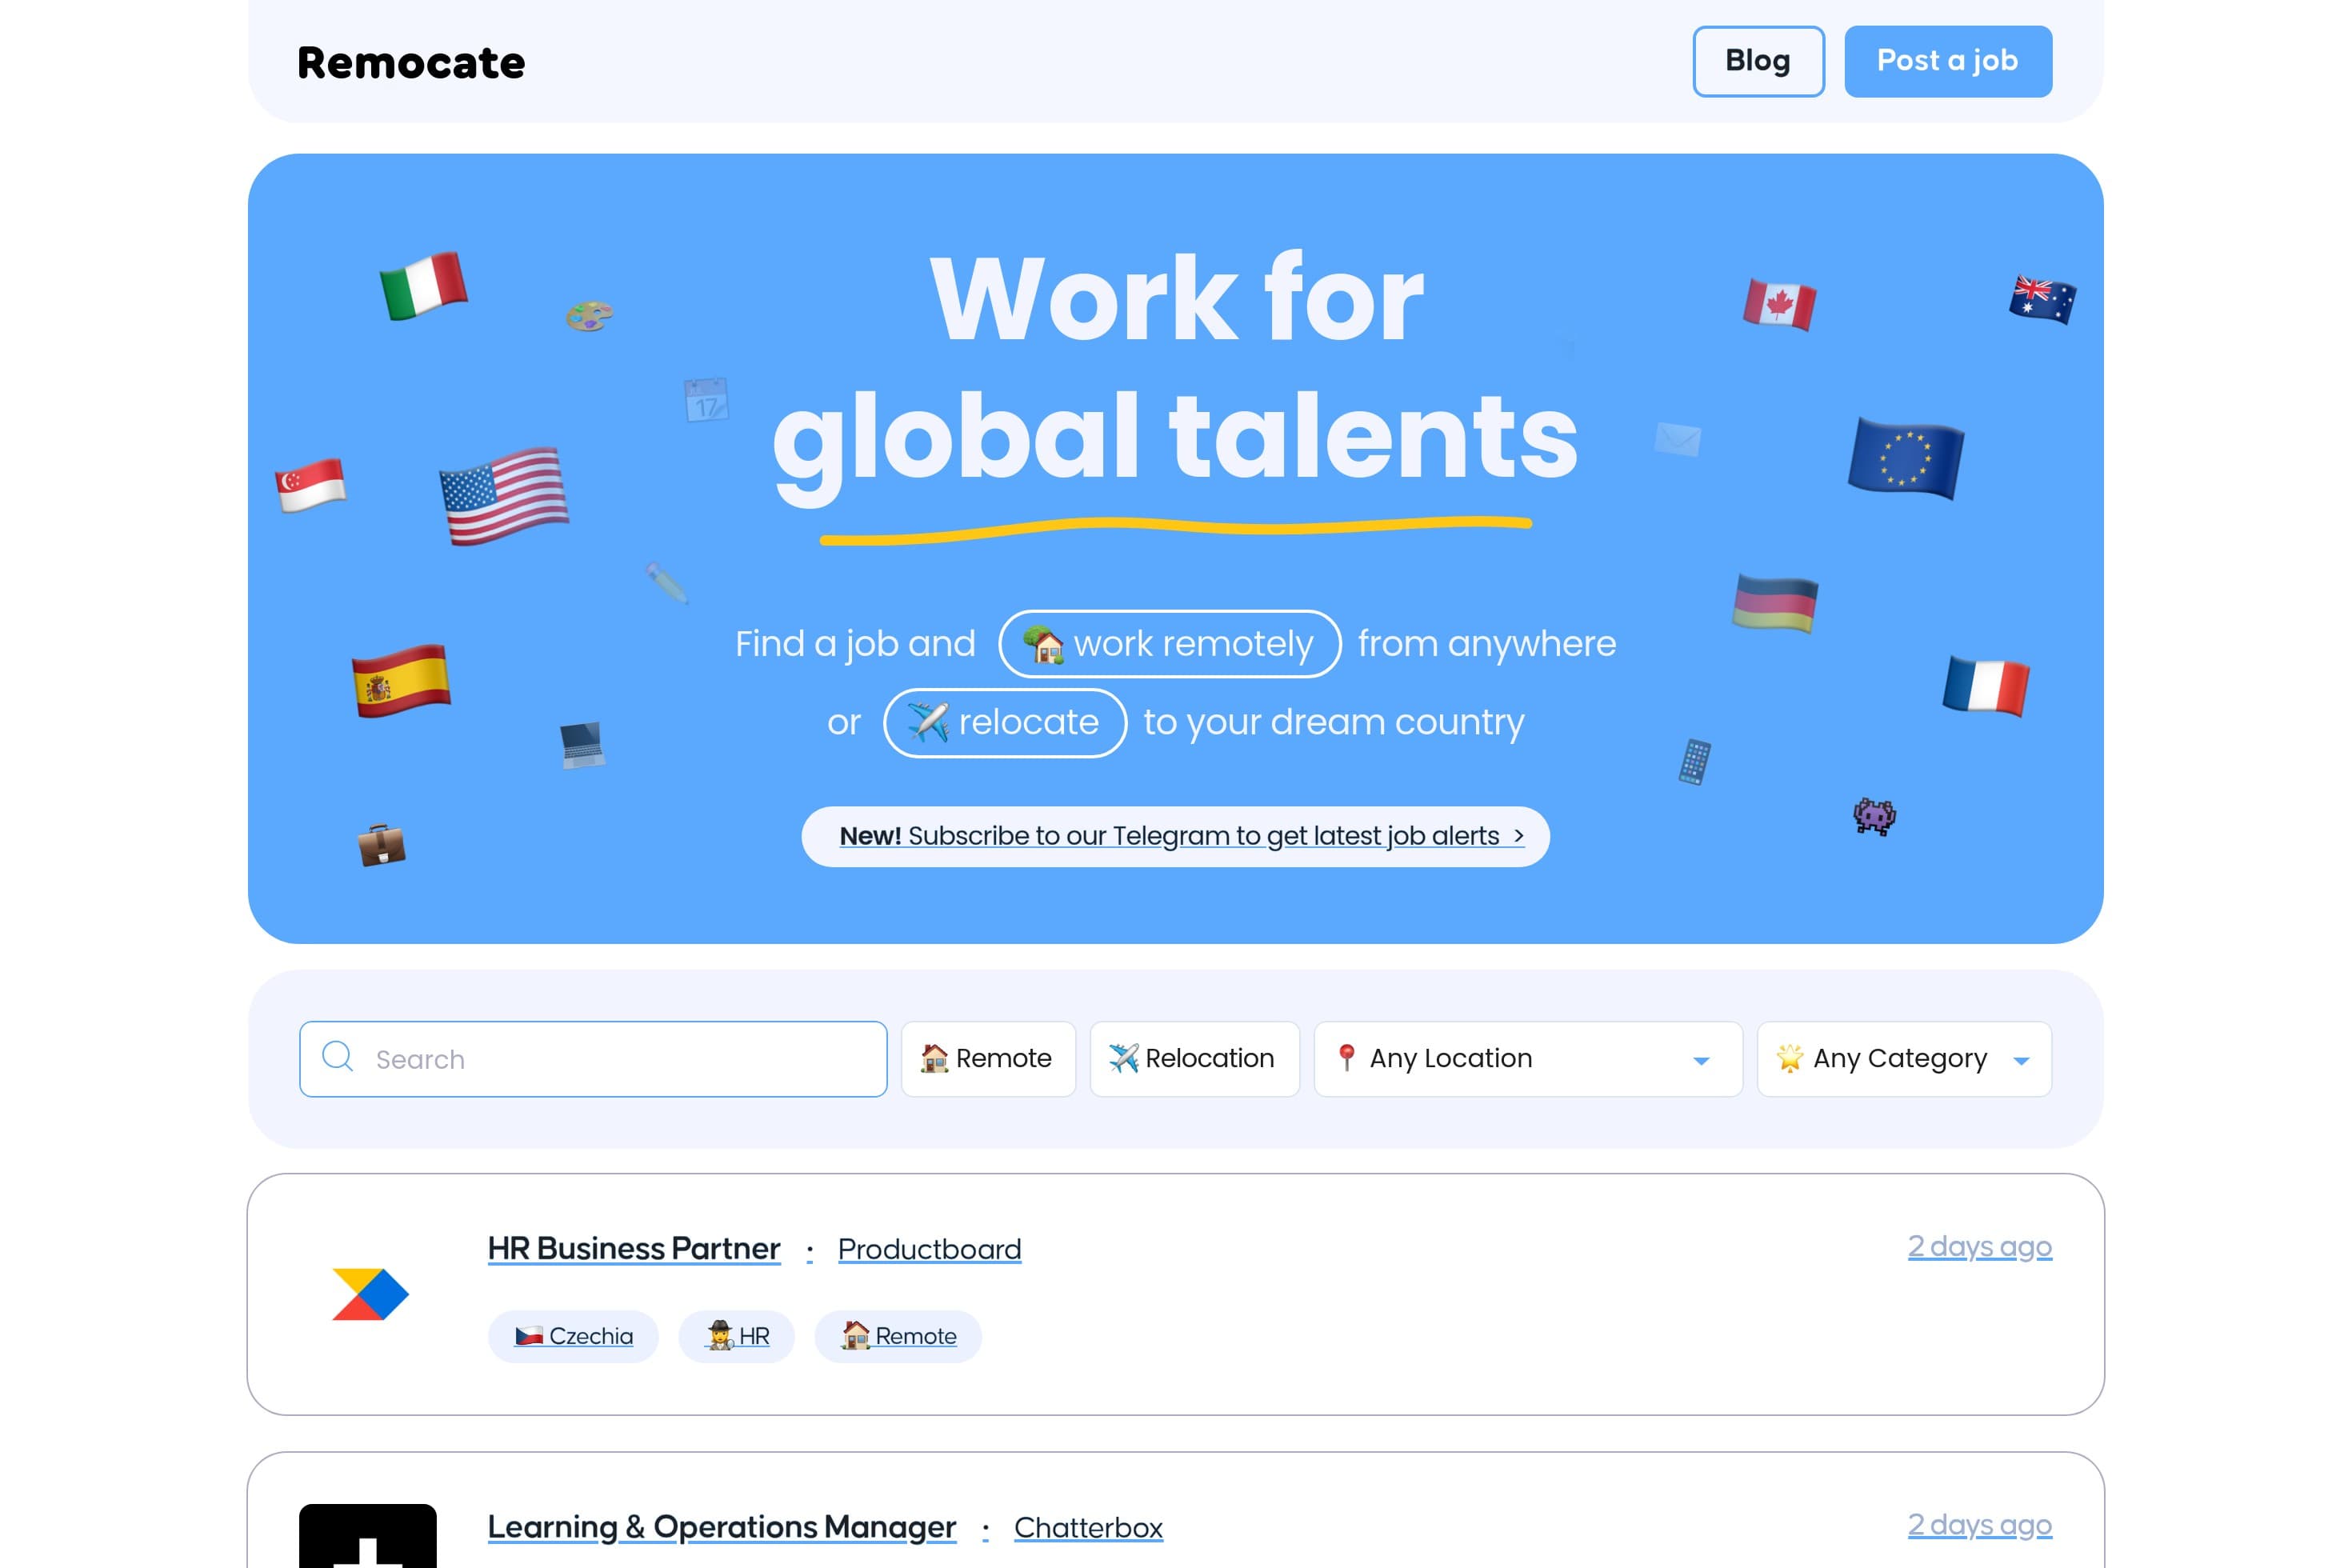Click the briefcase emoji in the banner
The image size is (2352, 1568).
point(382,845)
